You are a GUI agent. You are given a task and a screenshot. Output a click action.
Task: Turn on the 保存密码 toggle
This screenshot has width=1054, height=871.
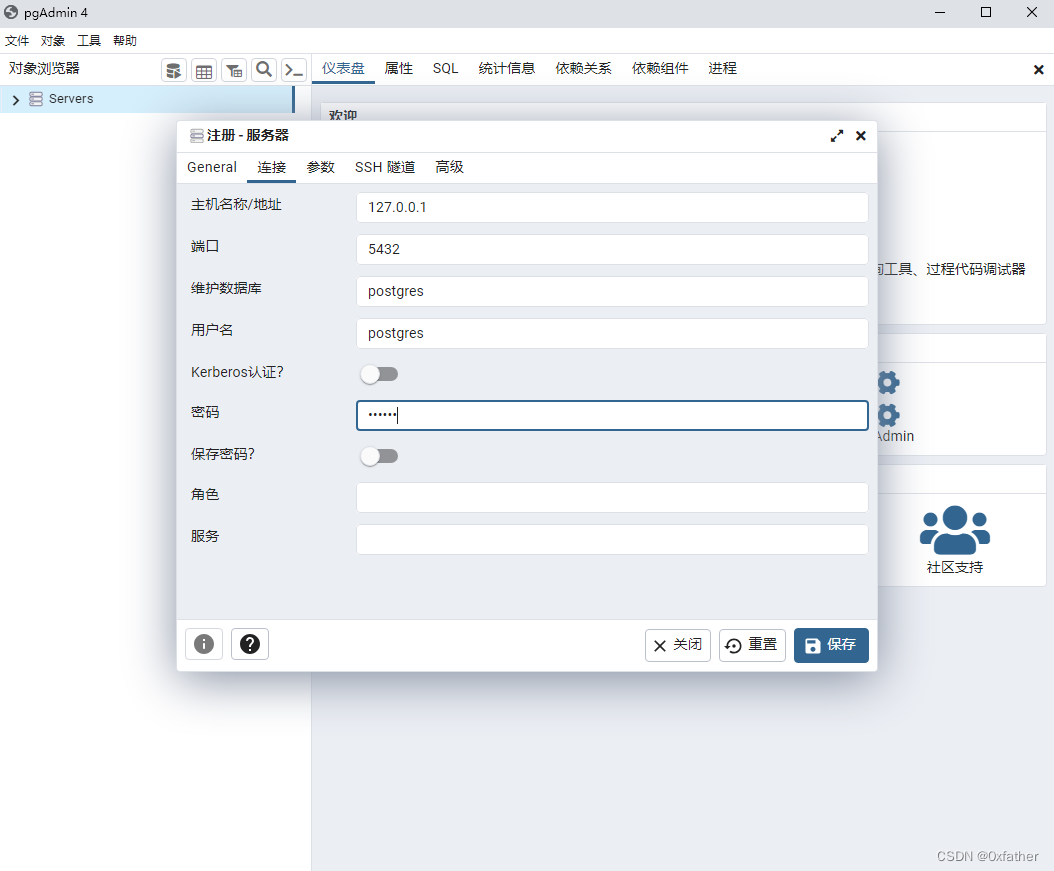[379, 454]
